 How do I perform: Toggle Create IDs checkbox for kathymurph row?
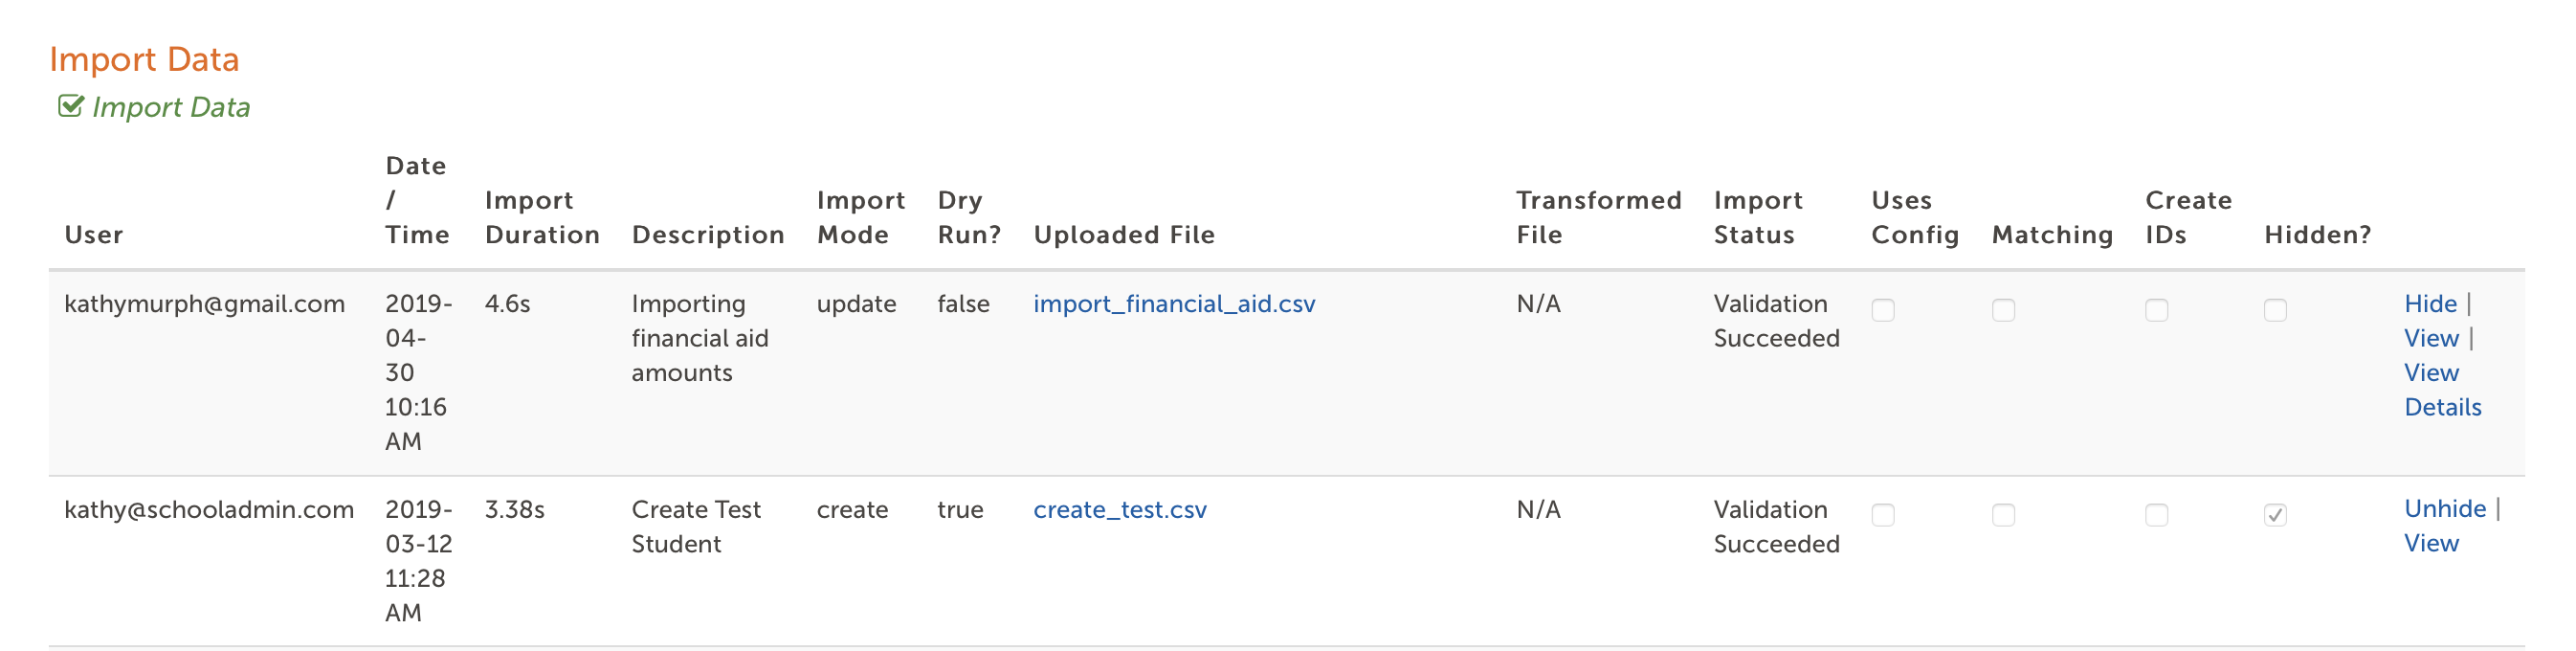pyautogui.click(x=2157, y=310)
